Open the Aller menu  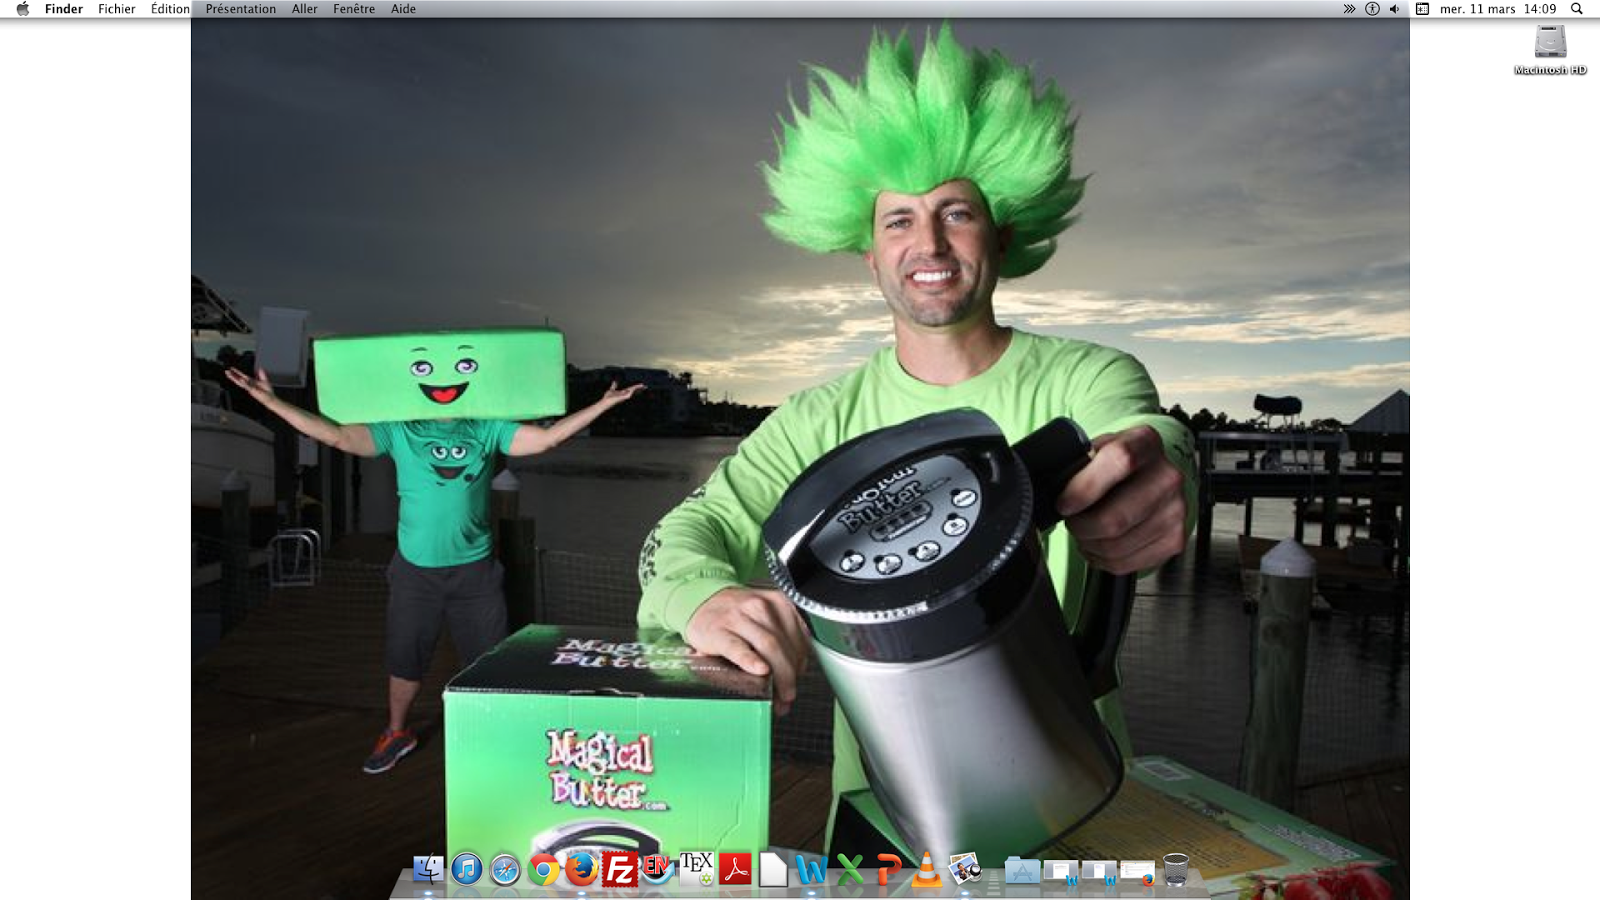click(305, 9)
